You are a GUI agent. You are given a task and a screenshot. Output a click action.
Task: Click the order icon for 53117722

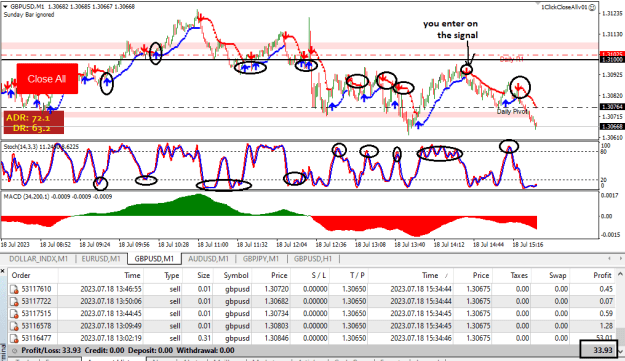[14, 302]
